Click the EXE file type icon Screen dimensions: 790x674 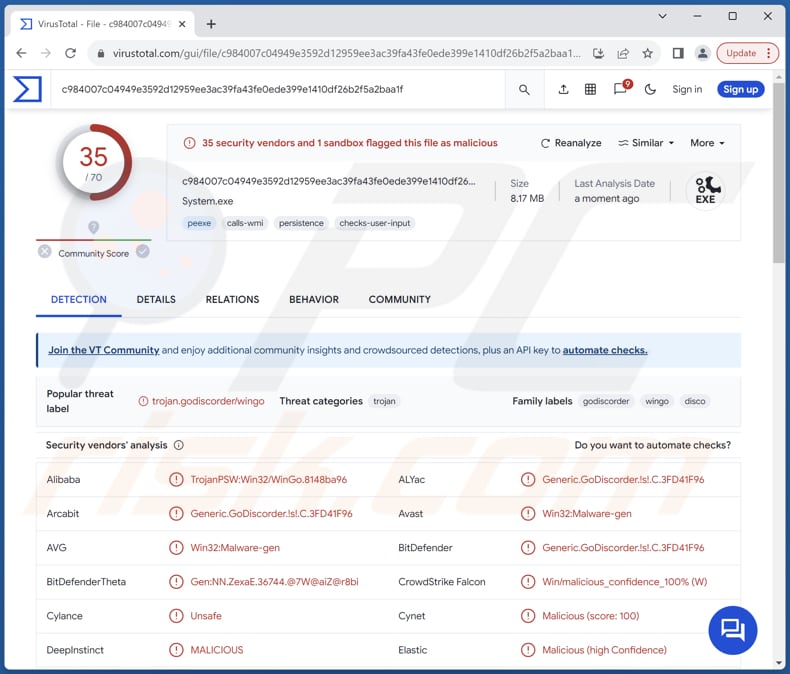pyautogui.click(x=706, y=190)
